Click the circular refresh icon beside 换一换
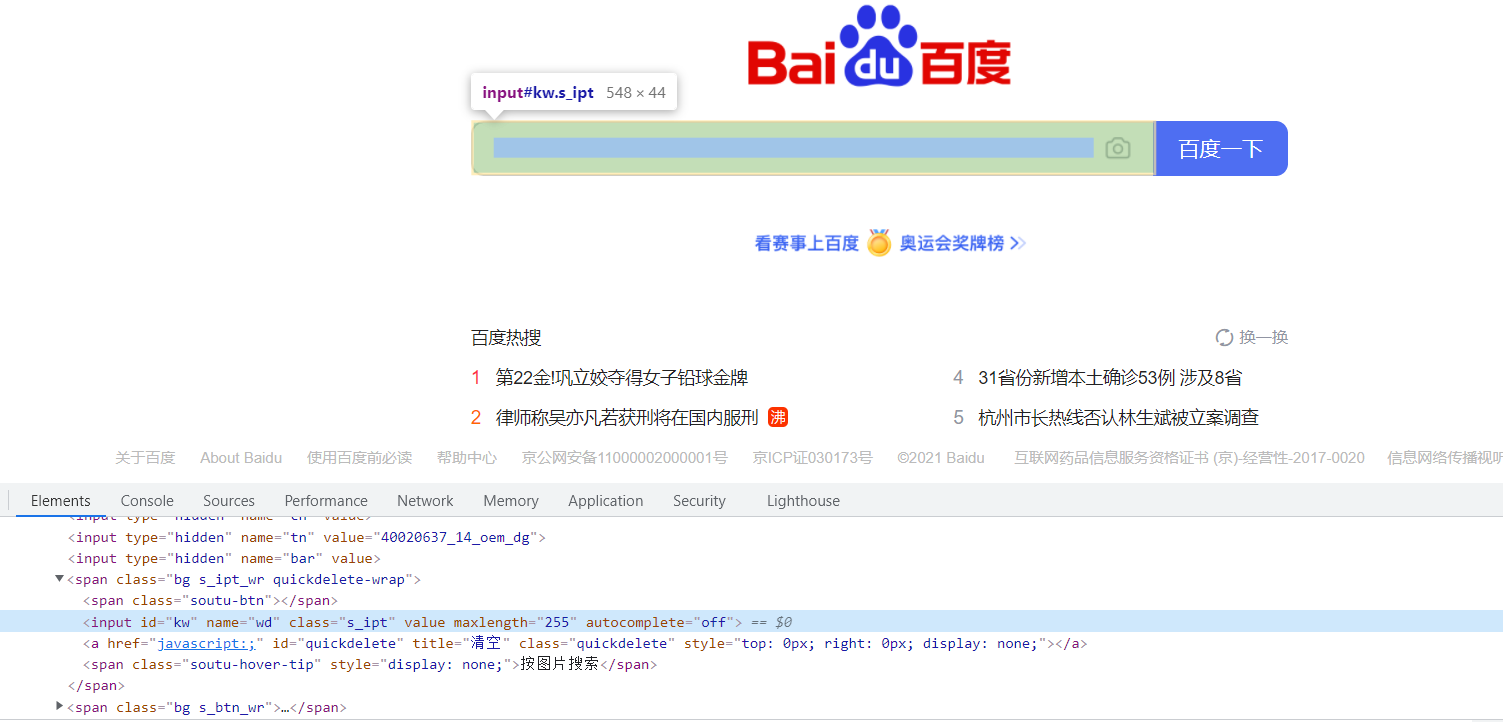1503x722 pixels. (x=1224, y=337)
